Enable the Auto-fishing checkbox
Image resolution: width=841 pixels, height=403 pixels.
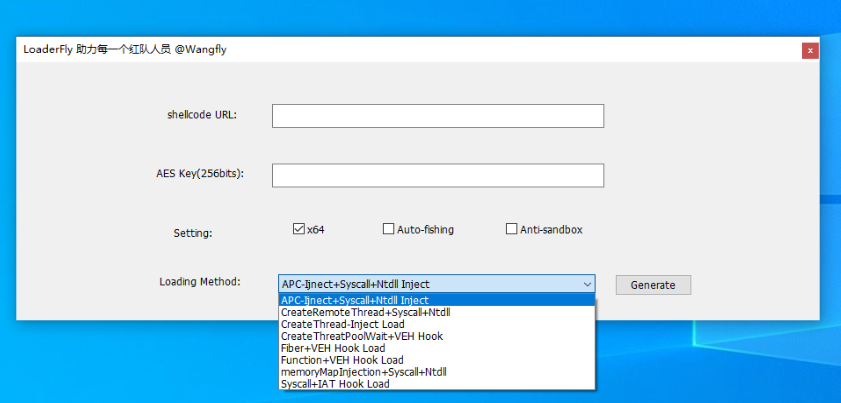(388, 229)
